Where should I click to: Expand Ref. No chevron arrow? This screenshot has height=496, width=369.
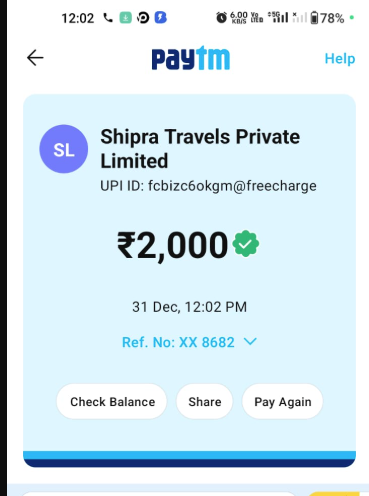[250, 341]
